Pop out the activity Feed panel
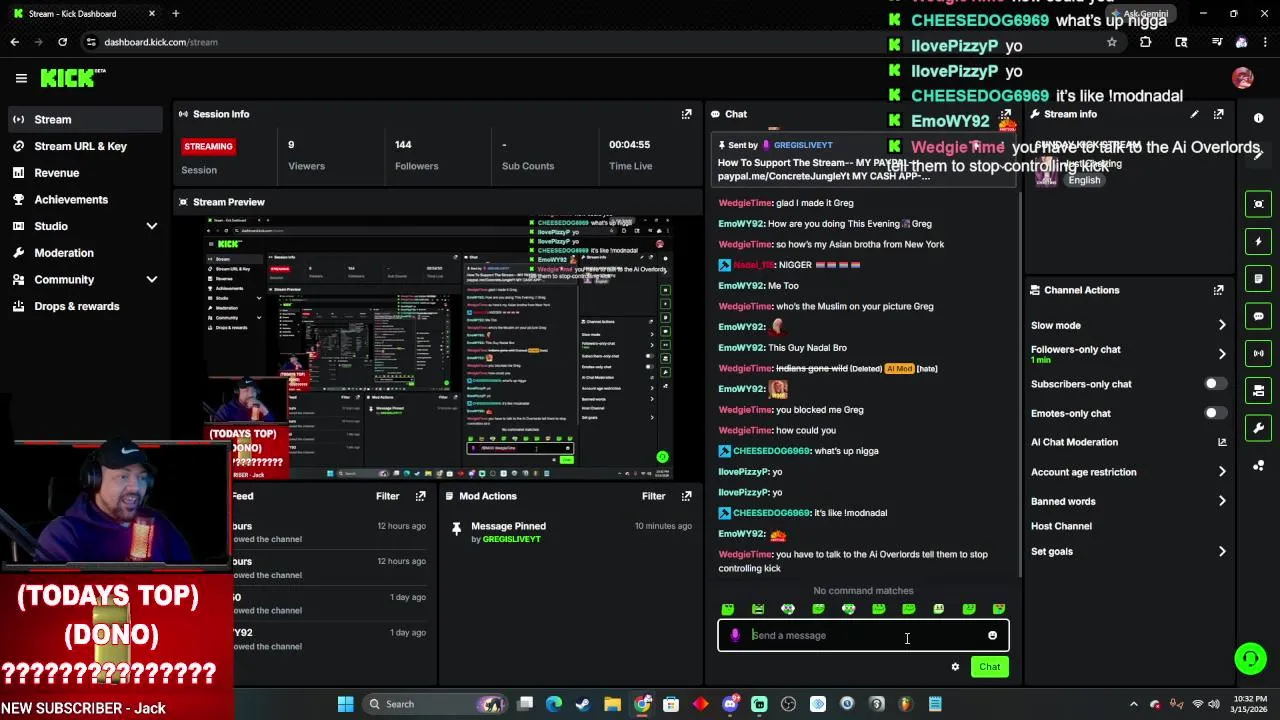Image resolution: width=1280 pixels, height=720 pixels. (420, 496)
